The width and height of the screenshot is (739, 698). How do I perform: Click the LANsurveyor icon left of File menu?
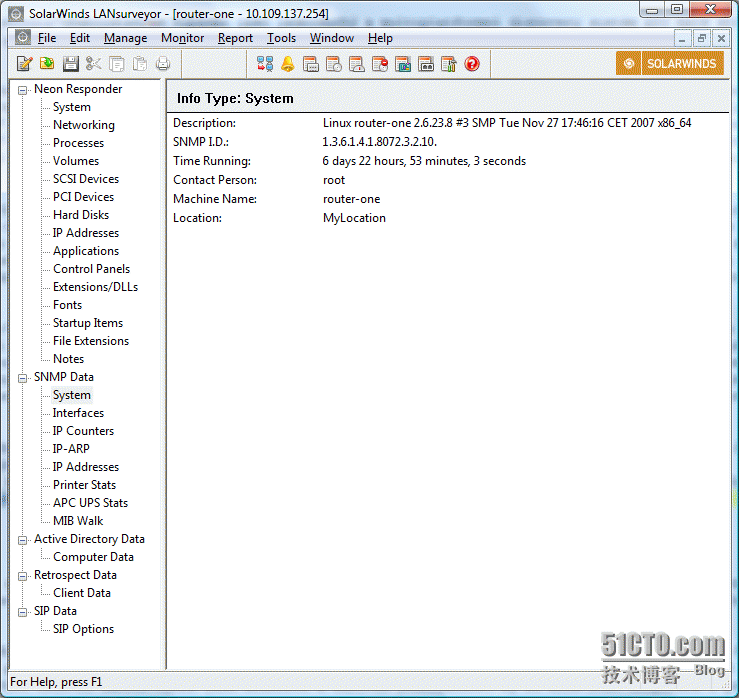pyautogui.click(x=22, y=38)
